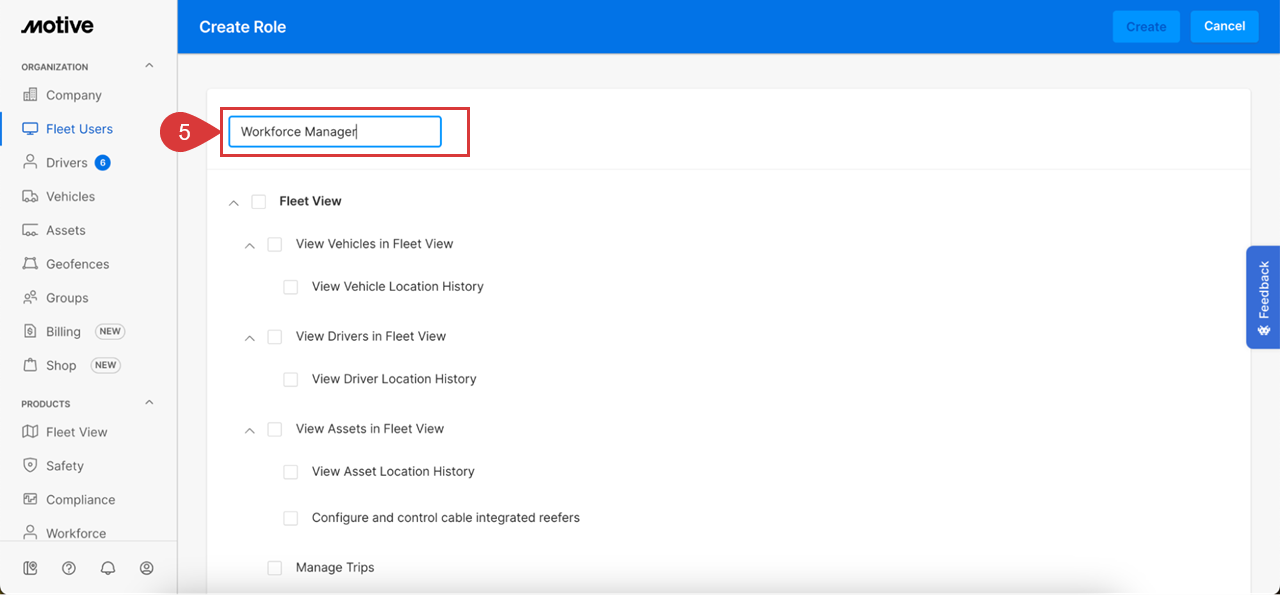Click the Shop bag icon
Viewport: 1280px width, 595px height.
(30, 365)
